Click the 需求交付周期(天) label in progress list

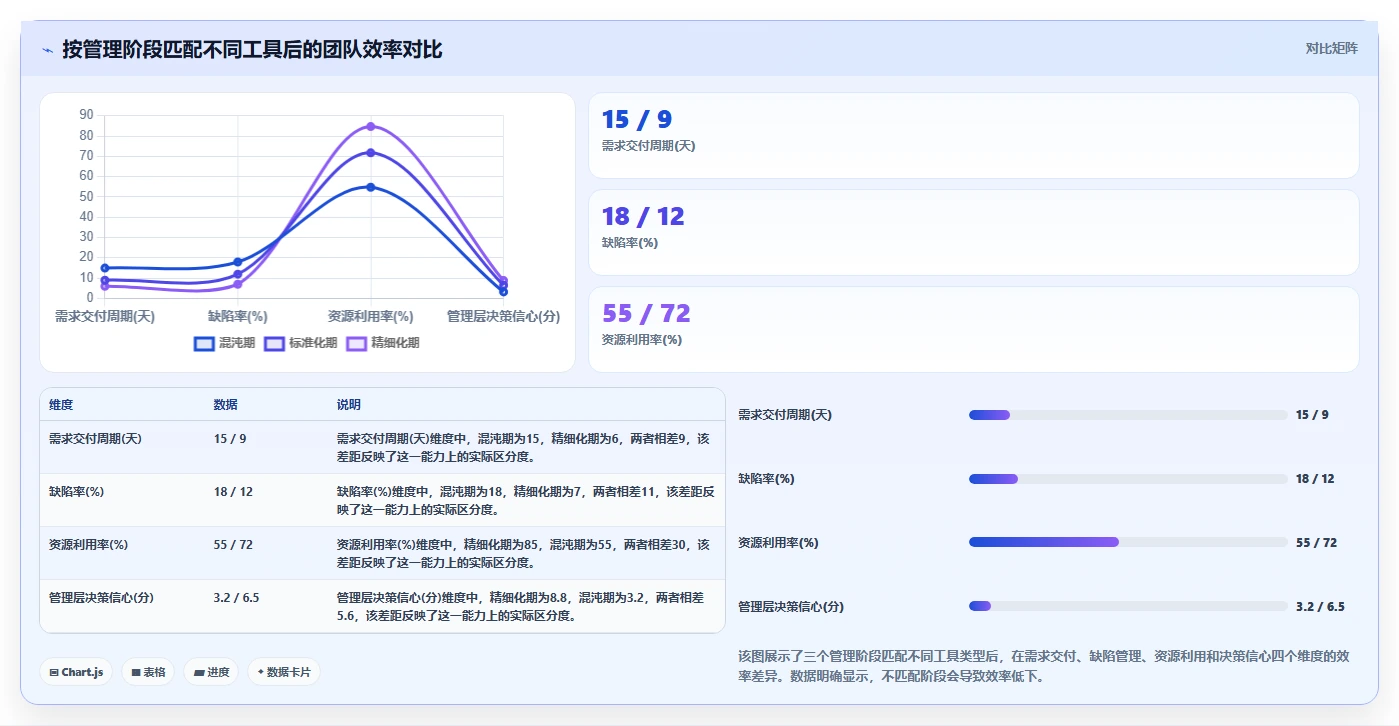click(x=785, y=415)
